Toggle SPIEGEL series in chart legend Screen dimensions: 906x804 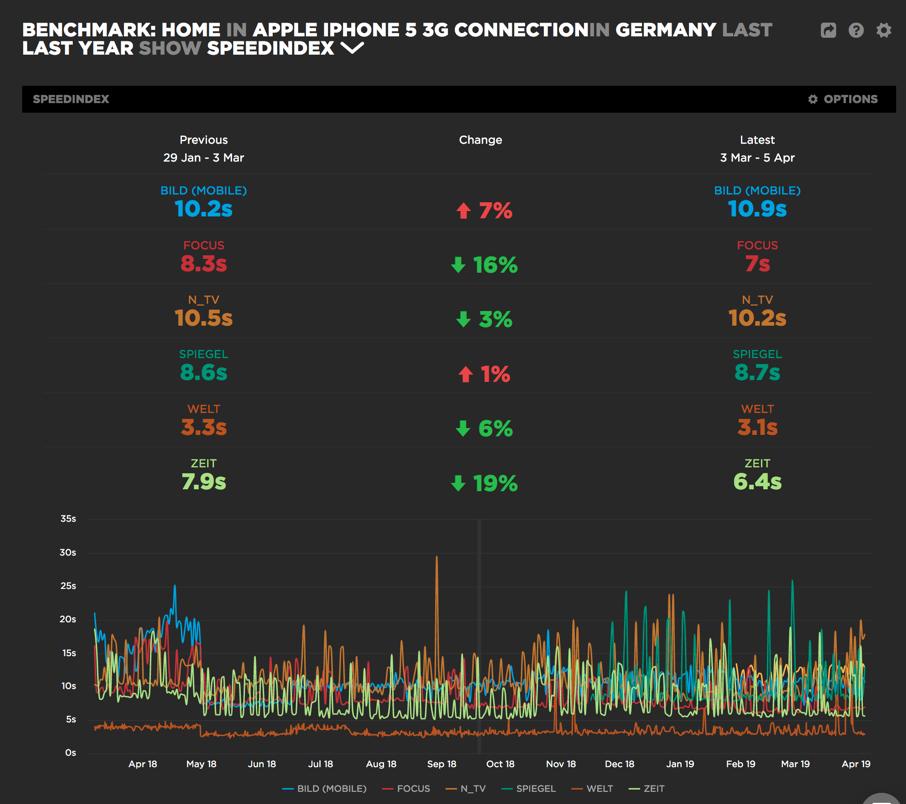coord(529,788)
